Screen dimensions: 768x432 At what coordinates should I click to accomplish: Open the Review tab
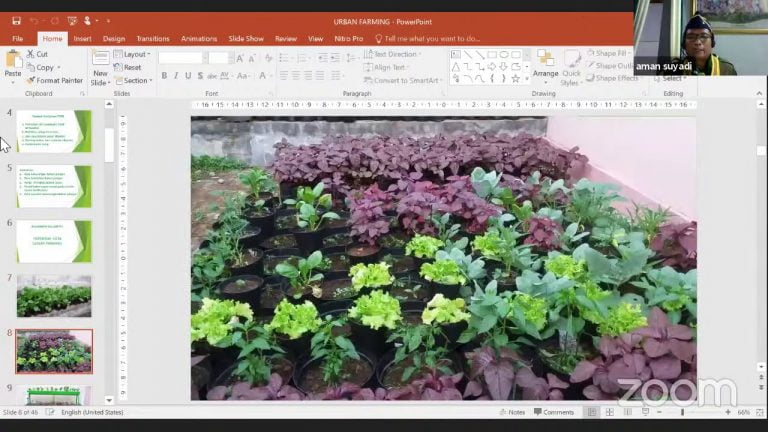click(286, 39)
